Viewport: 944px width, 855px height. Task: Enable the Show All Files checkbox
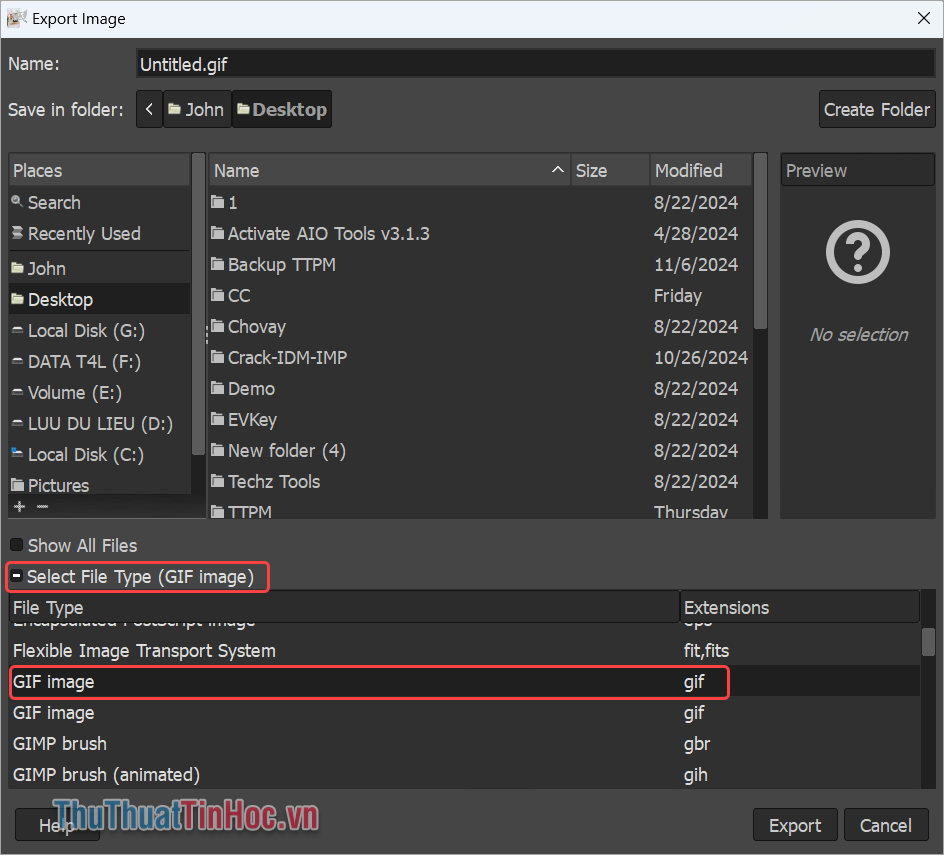point(17,545)
